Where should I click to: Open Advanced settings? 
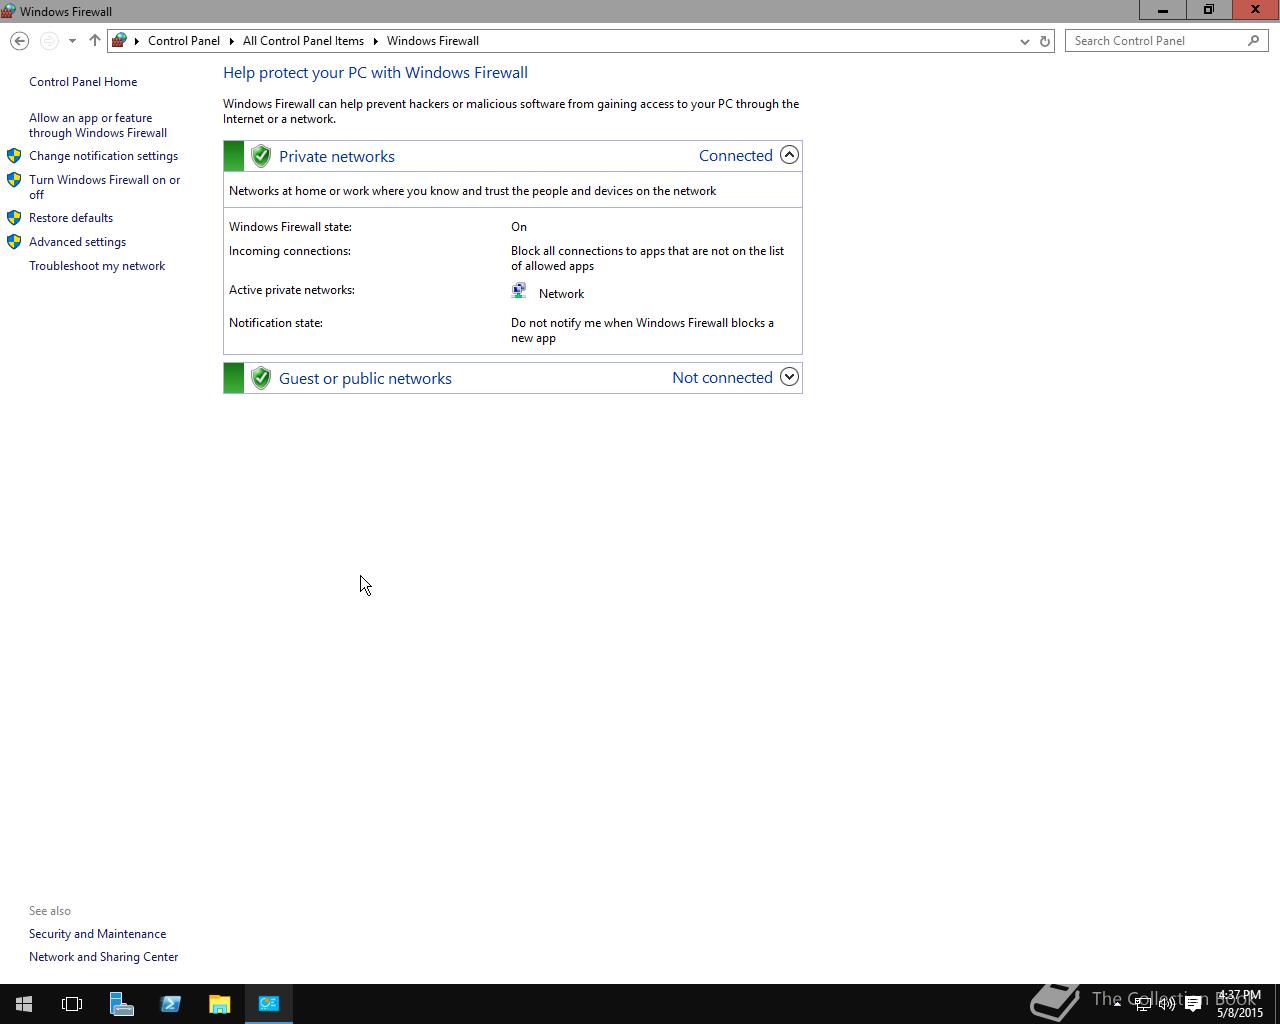[77, 242]
